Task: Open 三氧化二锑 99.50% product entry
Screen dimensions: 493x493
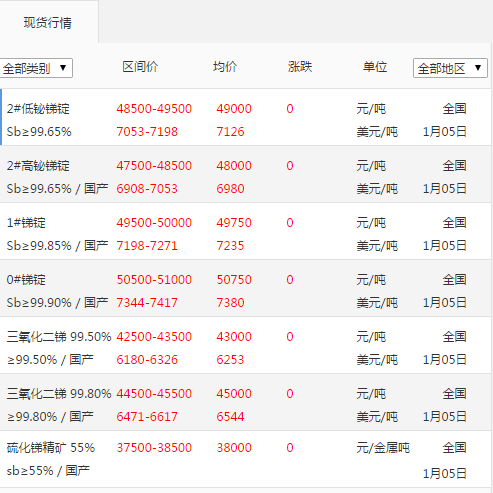Action: (59, 337)
